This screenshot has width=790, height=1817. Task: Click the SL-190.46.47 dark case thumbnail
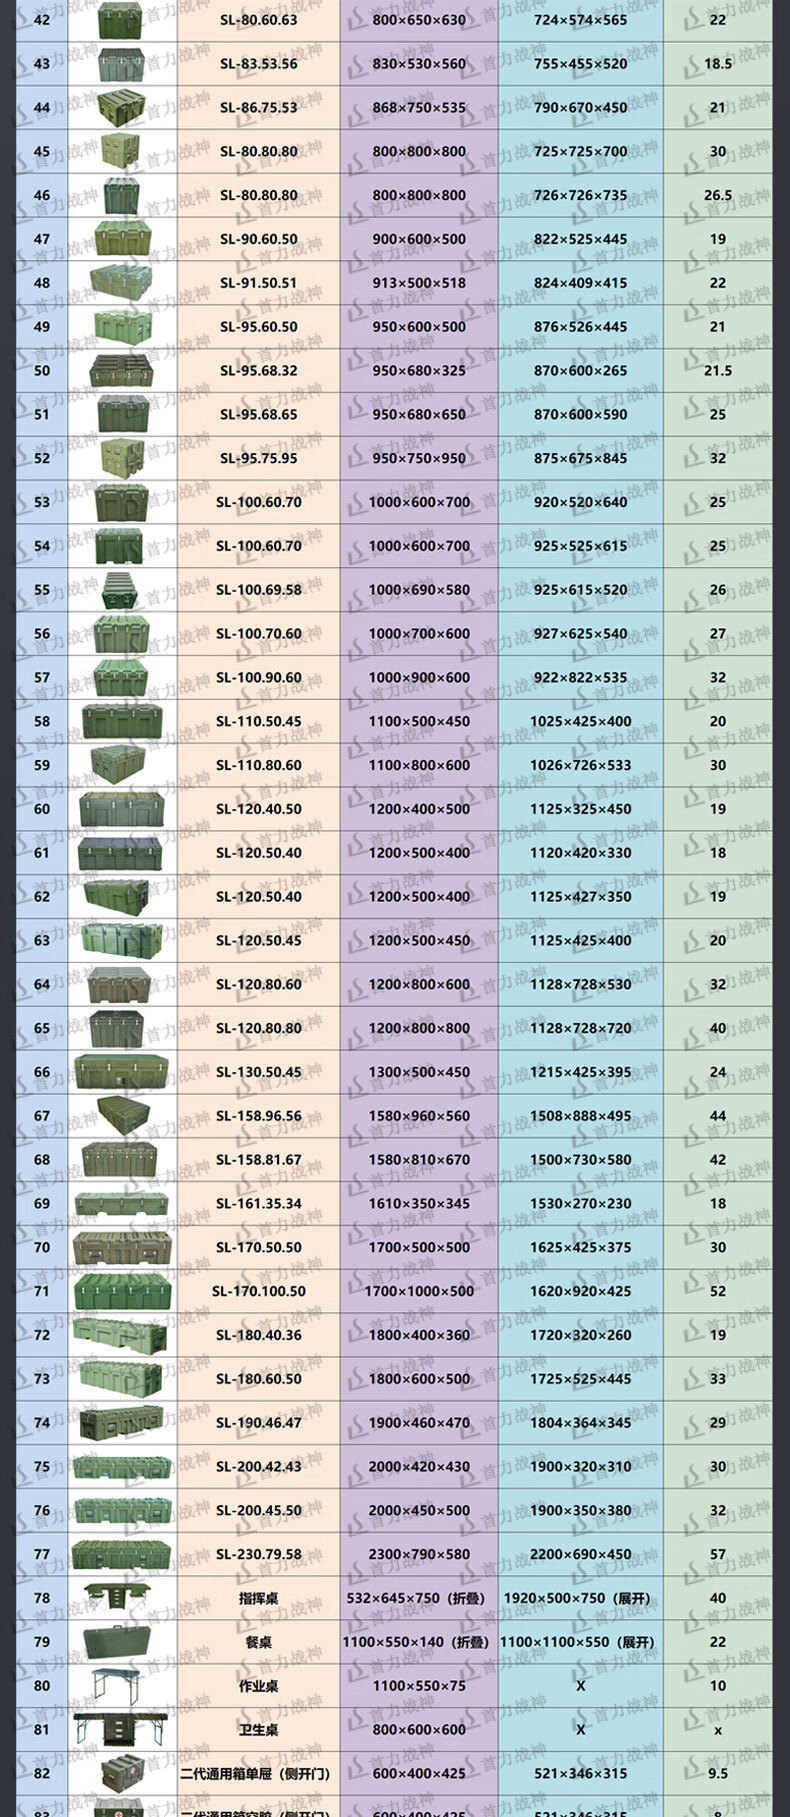pos(122,1422)
